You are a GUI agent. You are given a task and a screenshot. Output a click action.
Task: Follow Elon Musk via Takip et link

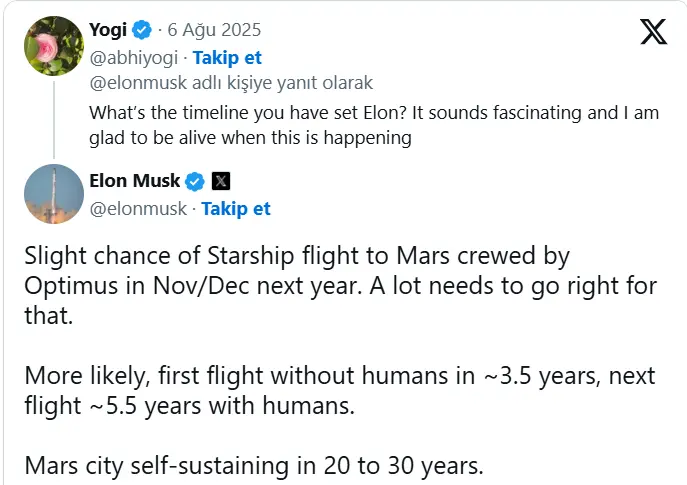(236, 208)
